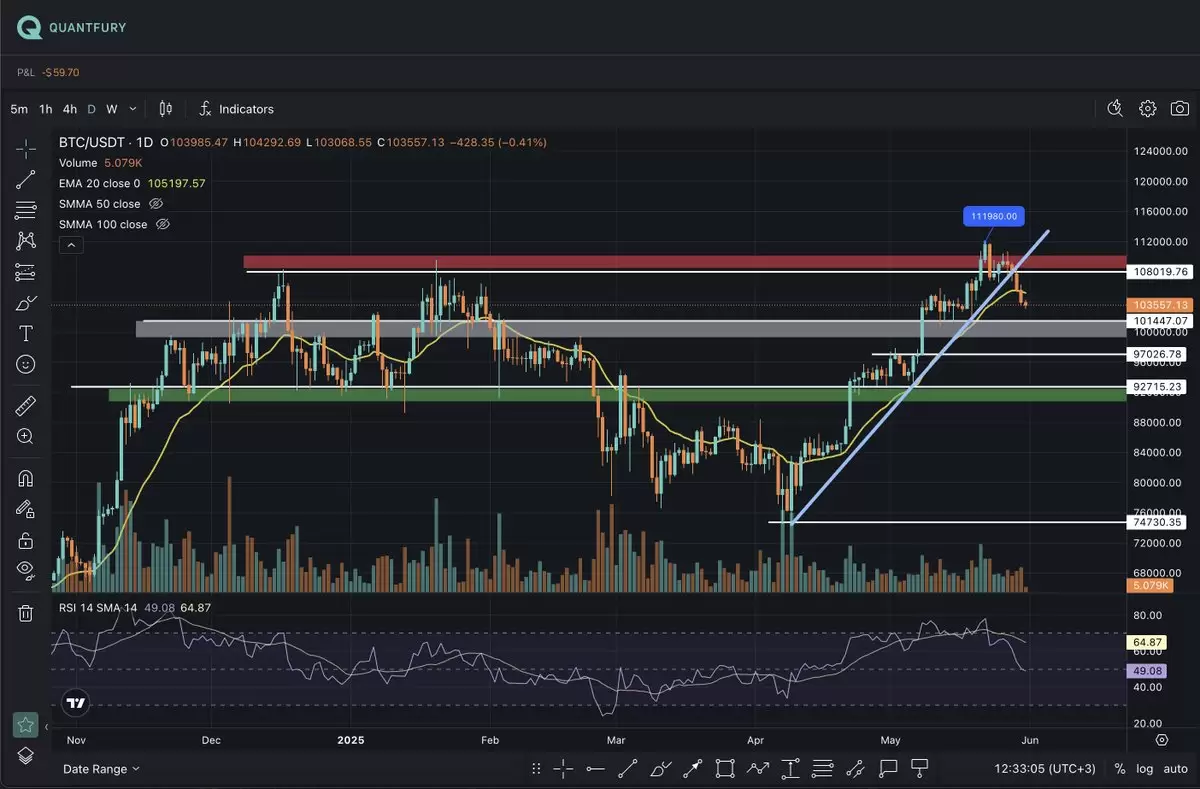Remove all drawings with trash icon
The width and height of the screenshot is (1200, 789).
(x=25, y=613)
